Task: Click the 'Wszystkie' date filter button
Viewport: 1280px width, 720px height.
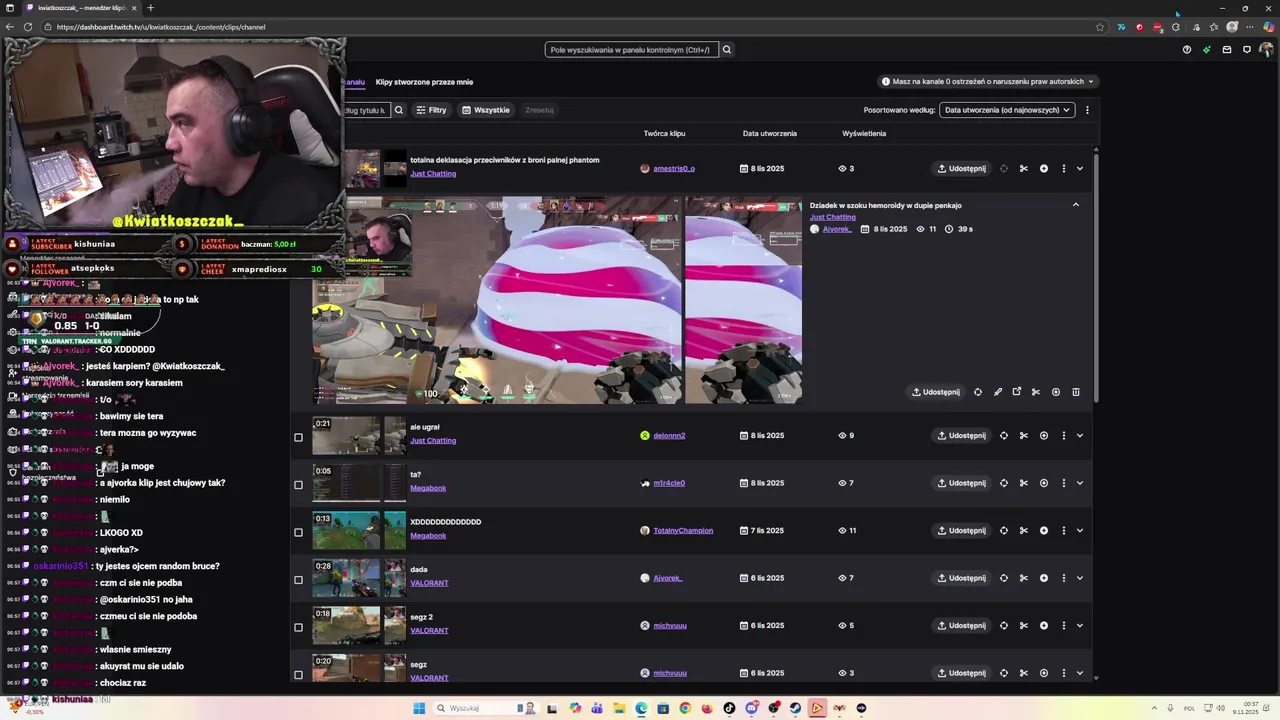Action: [x=486, y=110]
